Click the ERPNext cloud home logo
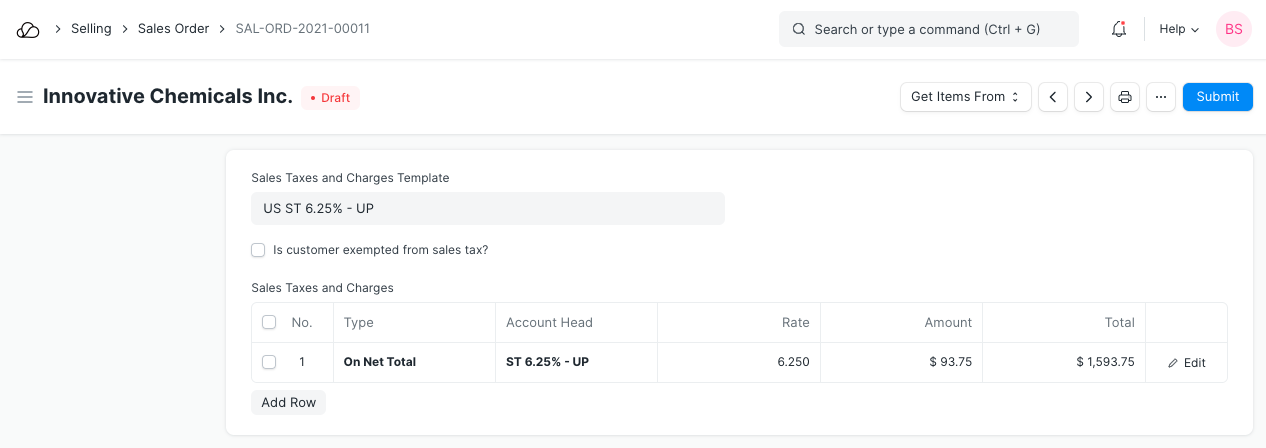The image size is (1266, 448). point(28,30)
